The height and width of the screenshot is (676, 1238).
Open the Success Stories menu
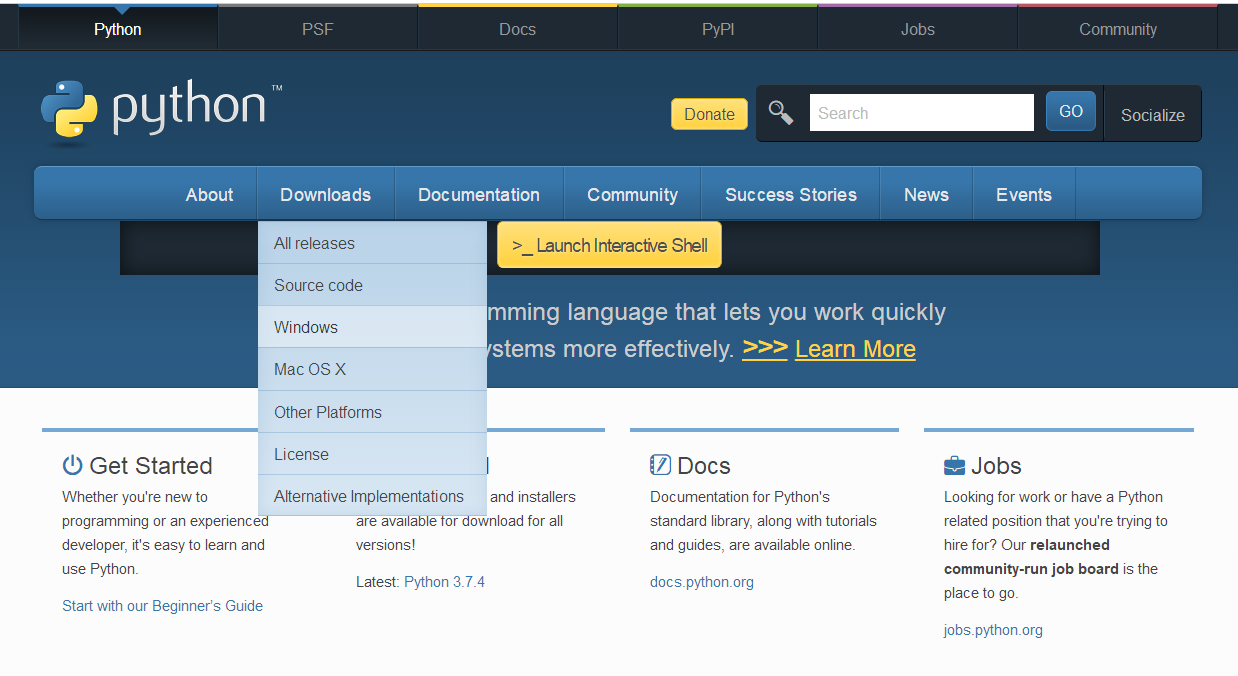[x=791, y=195]
